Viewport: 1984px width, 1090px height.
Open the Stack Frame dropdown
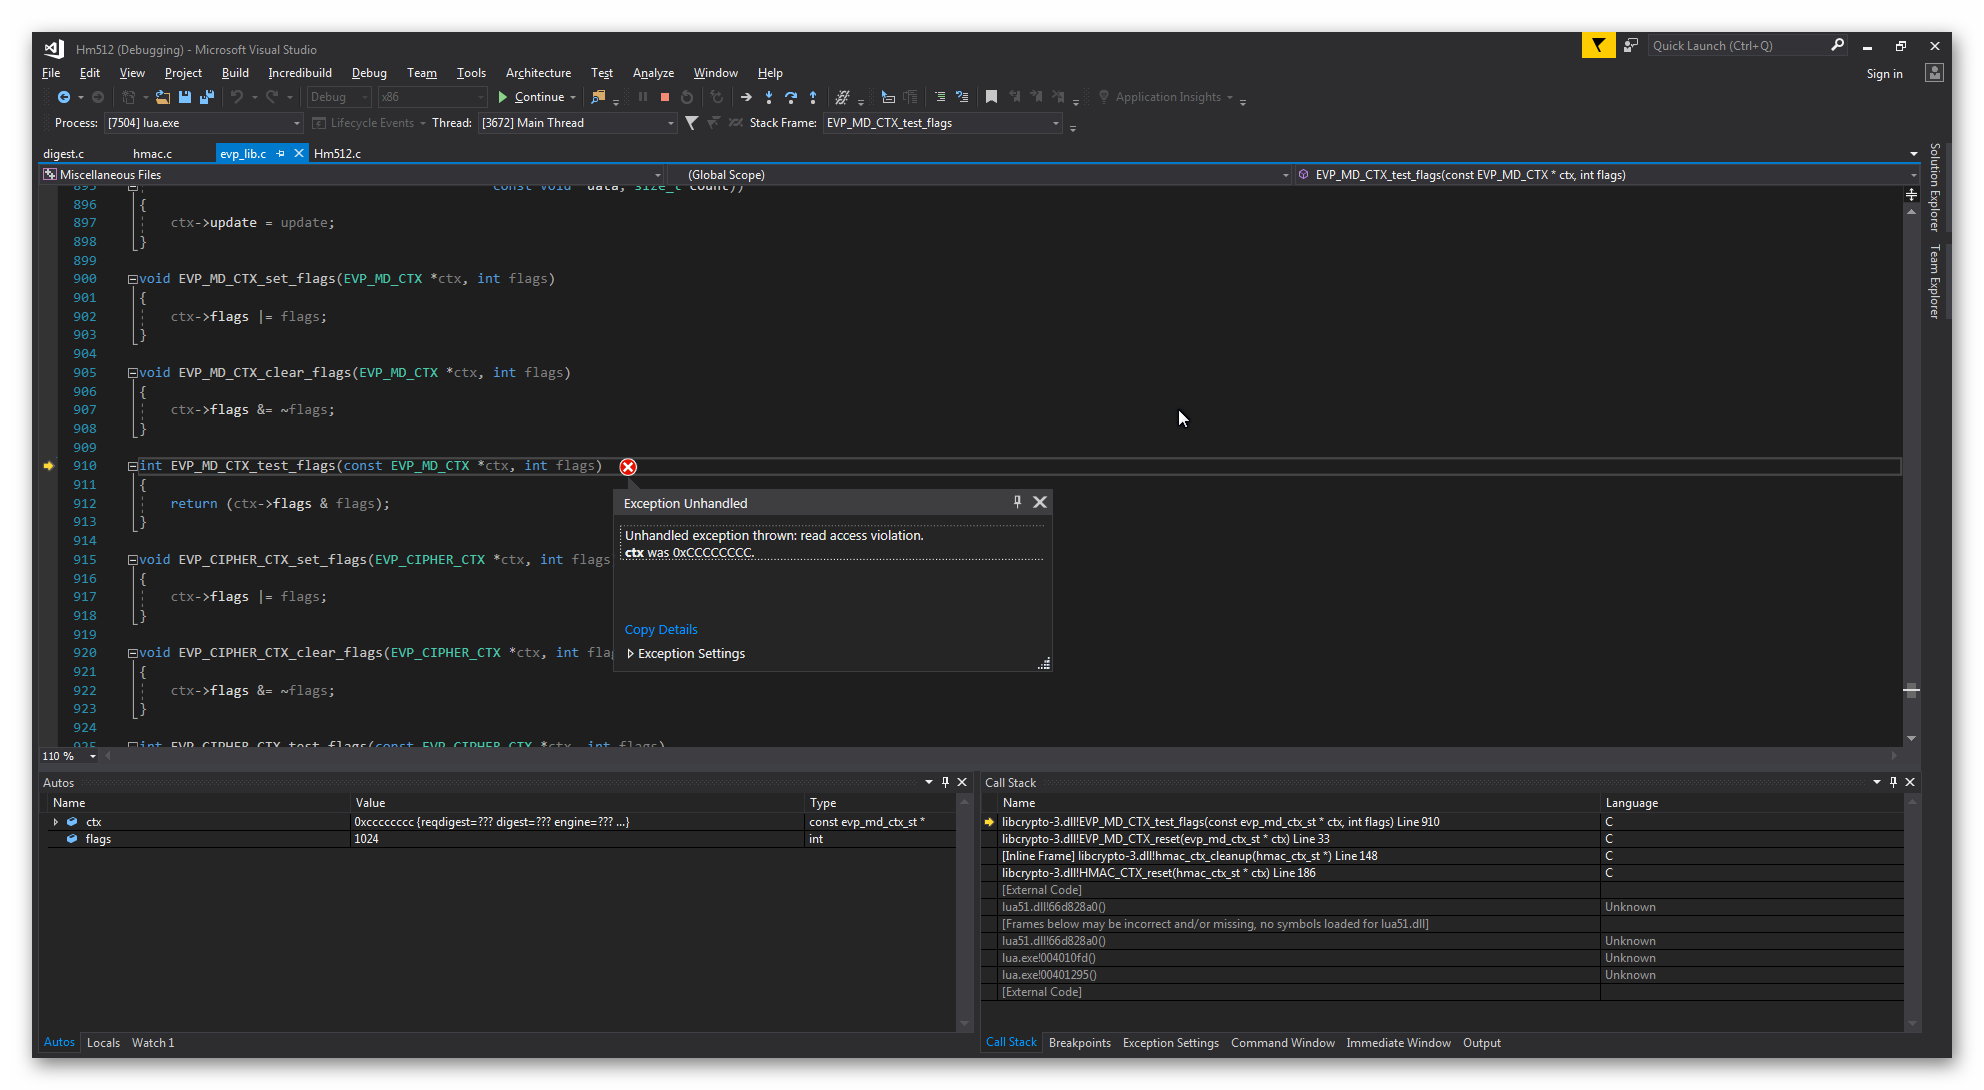pos(1055,123)
